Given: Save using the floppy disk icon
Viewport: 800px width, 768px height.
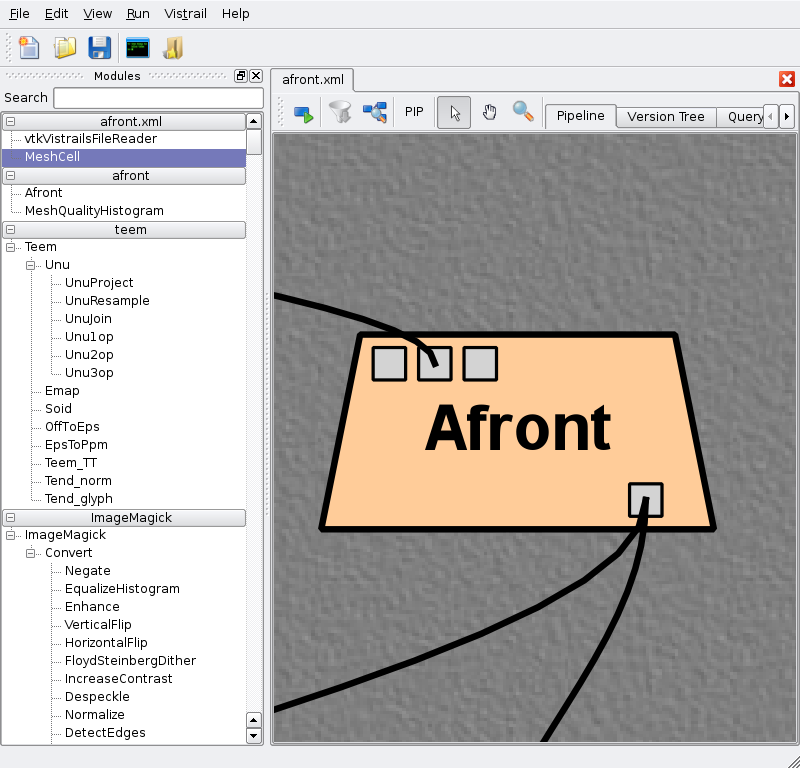Looking at the screenshot, I should [x=99, y=47].
